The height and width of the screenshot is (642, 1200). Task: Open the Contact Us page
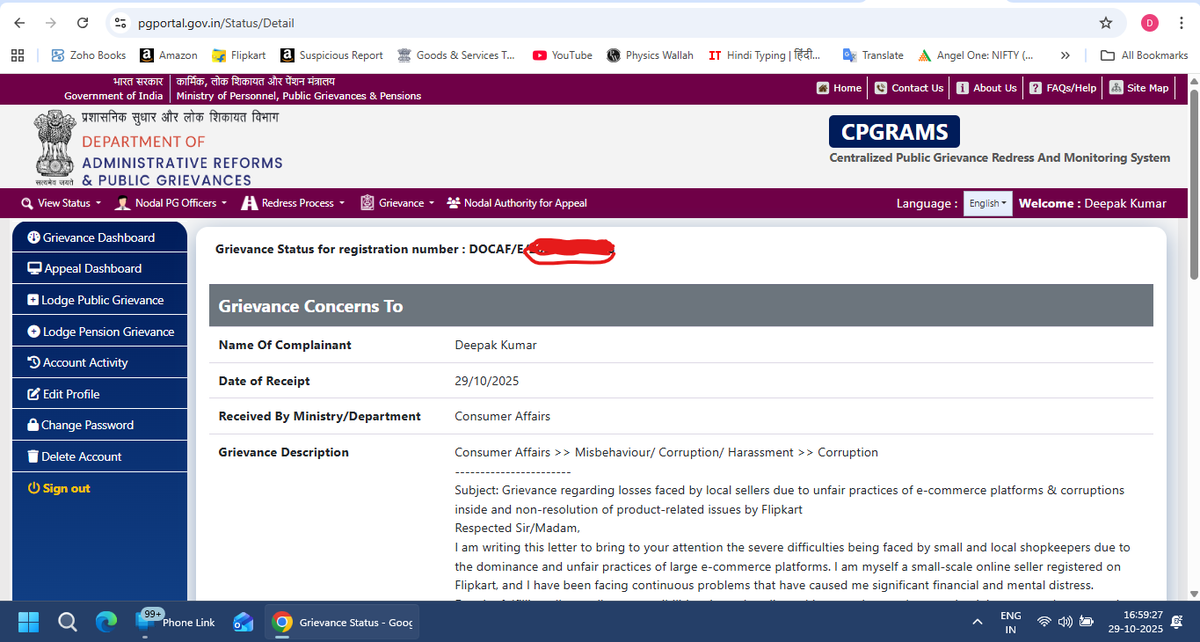(909, 88)
